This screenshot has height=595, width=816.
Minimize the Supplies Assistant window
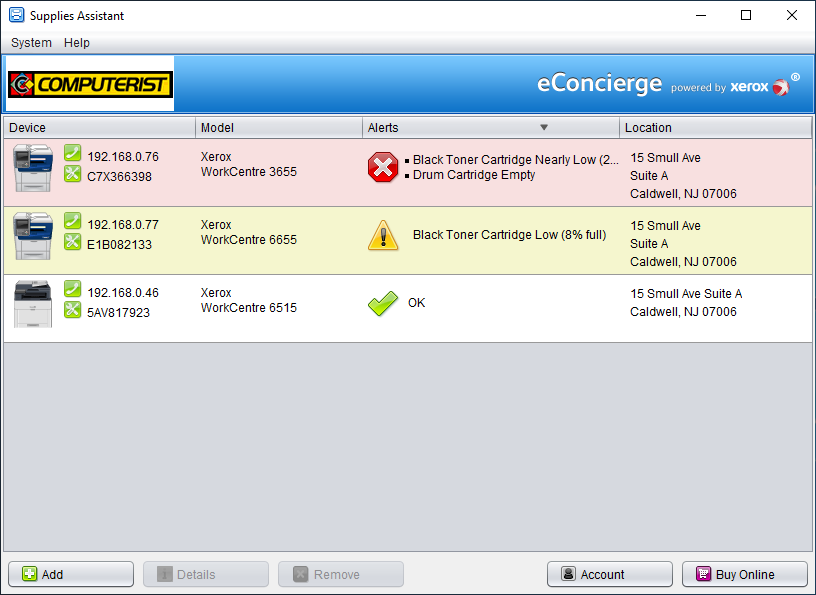[x=701, y=15]
